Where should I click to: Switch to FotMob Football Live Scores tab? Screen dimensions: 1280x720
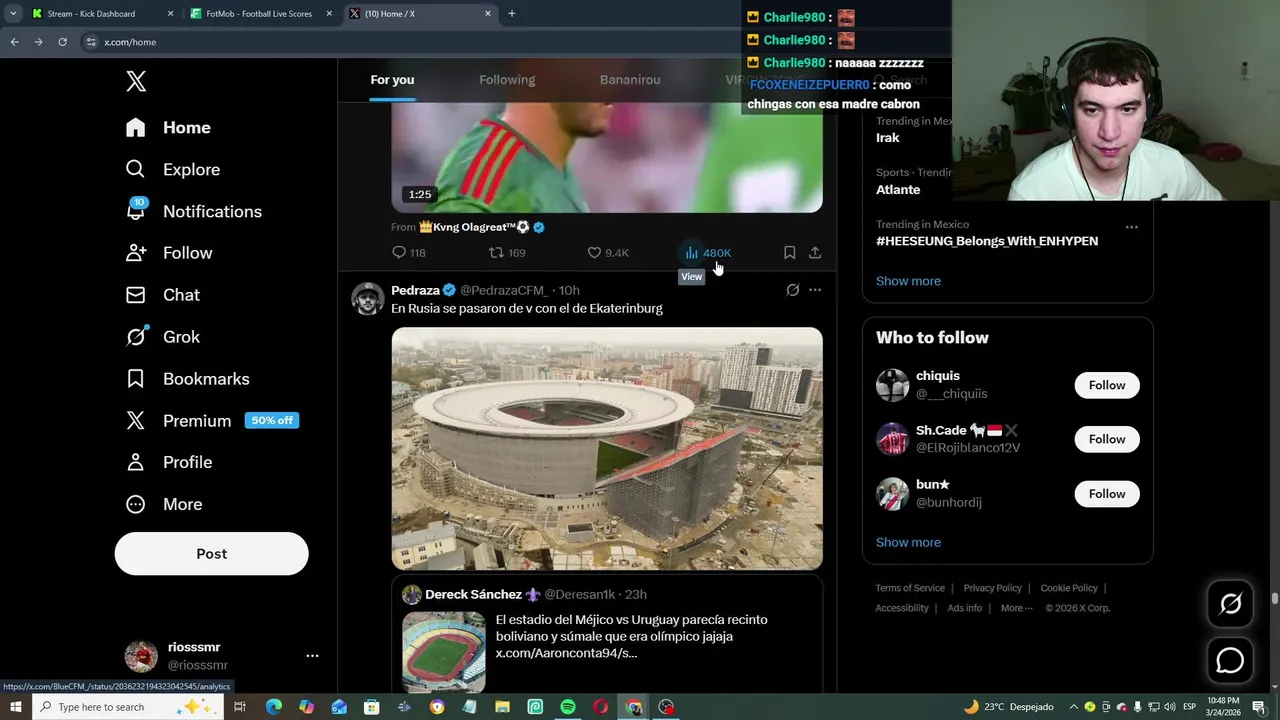[259, 14]
